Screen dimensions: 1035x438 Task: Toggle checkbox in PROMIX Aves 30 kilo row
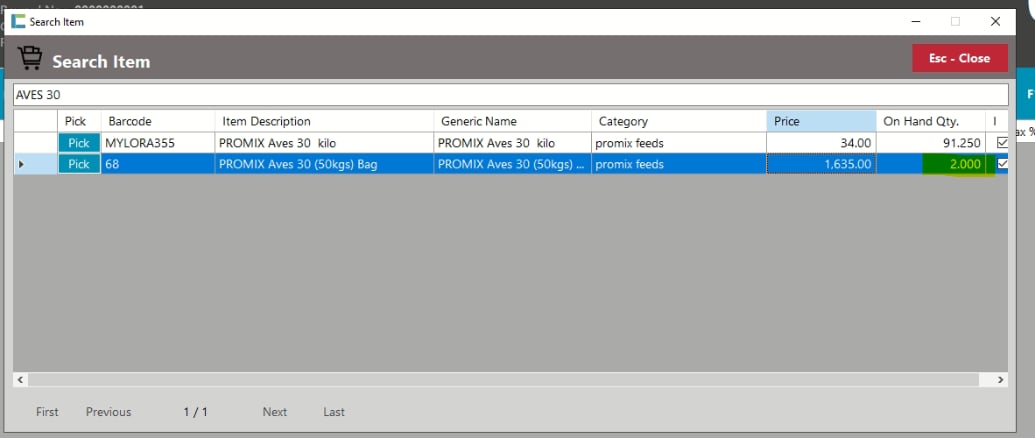1002,143
